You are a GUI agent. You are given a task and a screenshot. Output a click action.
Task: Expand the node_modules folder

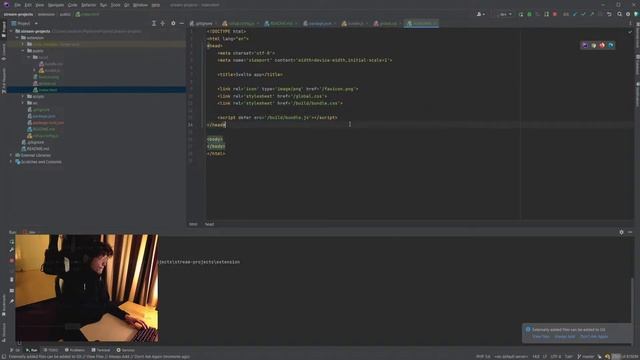[23, 44]
